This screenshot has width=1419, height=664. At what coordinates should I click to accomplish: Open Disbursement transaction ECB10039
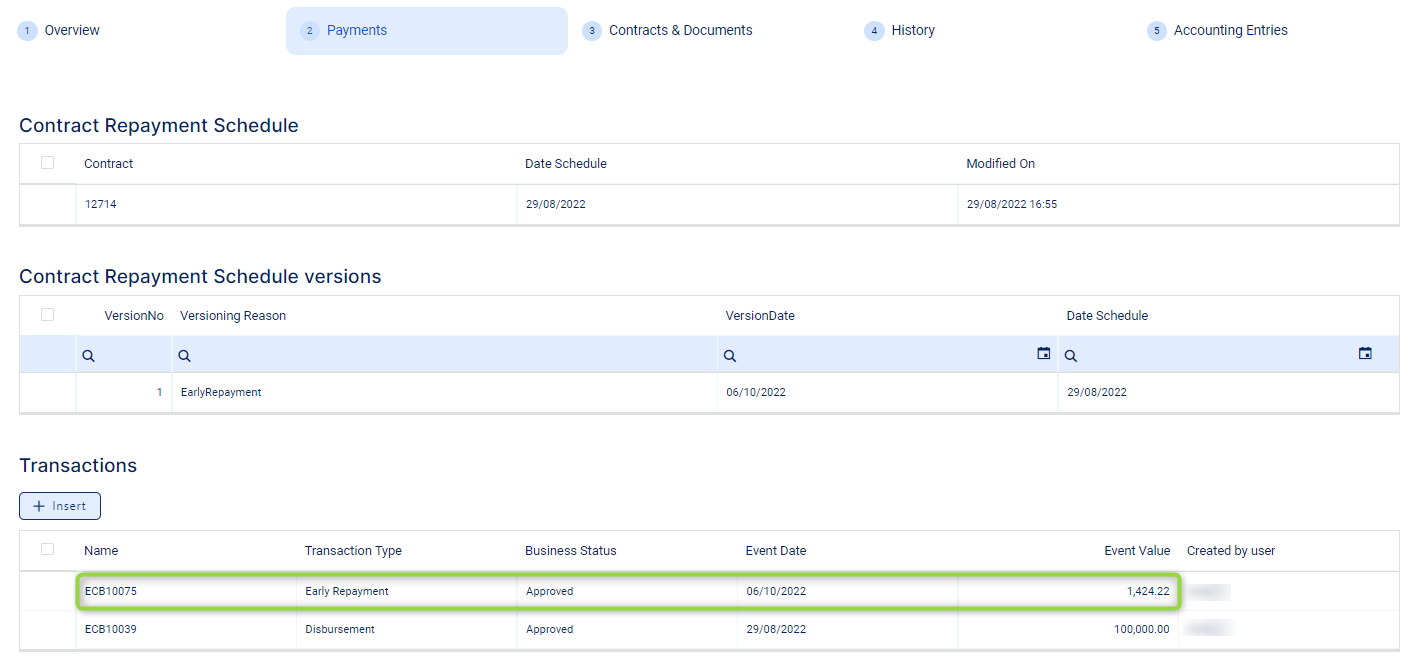(x=111, y=630)
